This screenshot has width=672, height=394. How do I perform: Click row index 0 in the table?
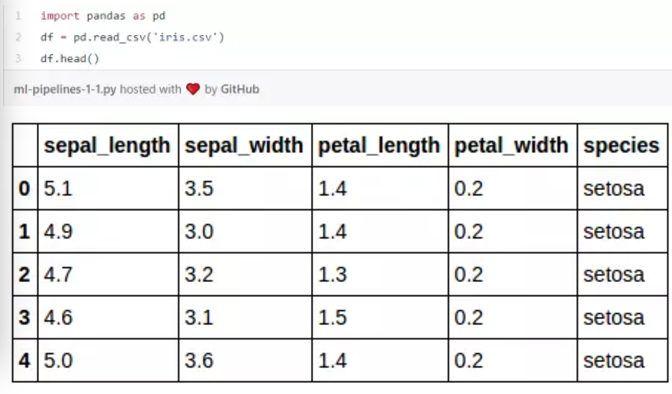25,188
